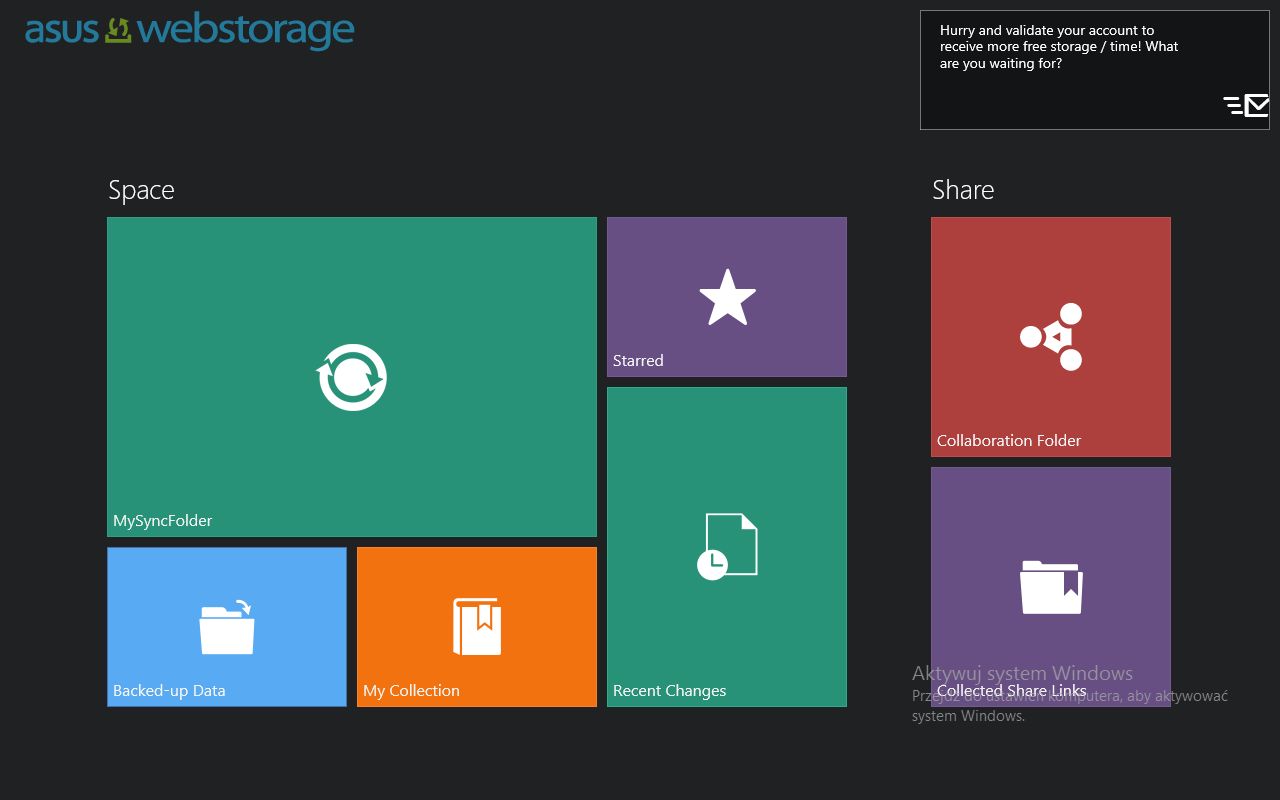Click the "Space" section heading
This screenshot has width=1280, height=800.
pos(141,191)
